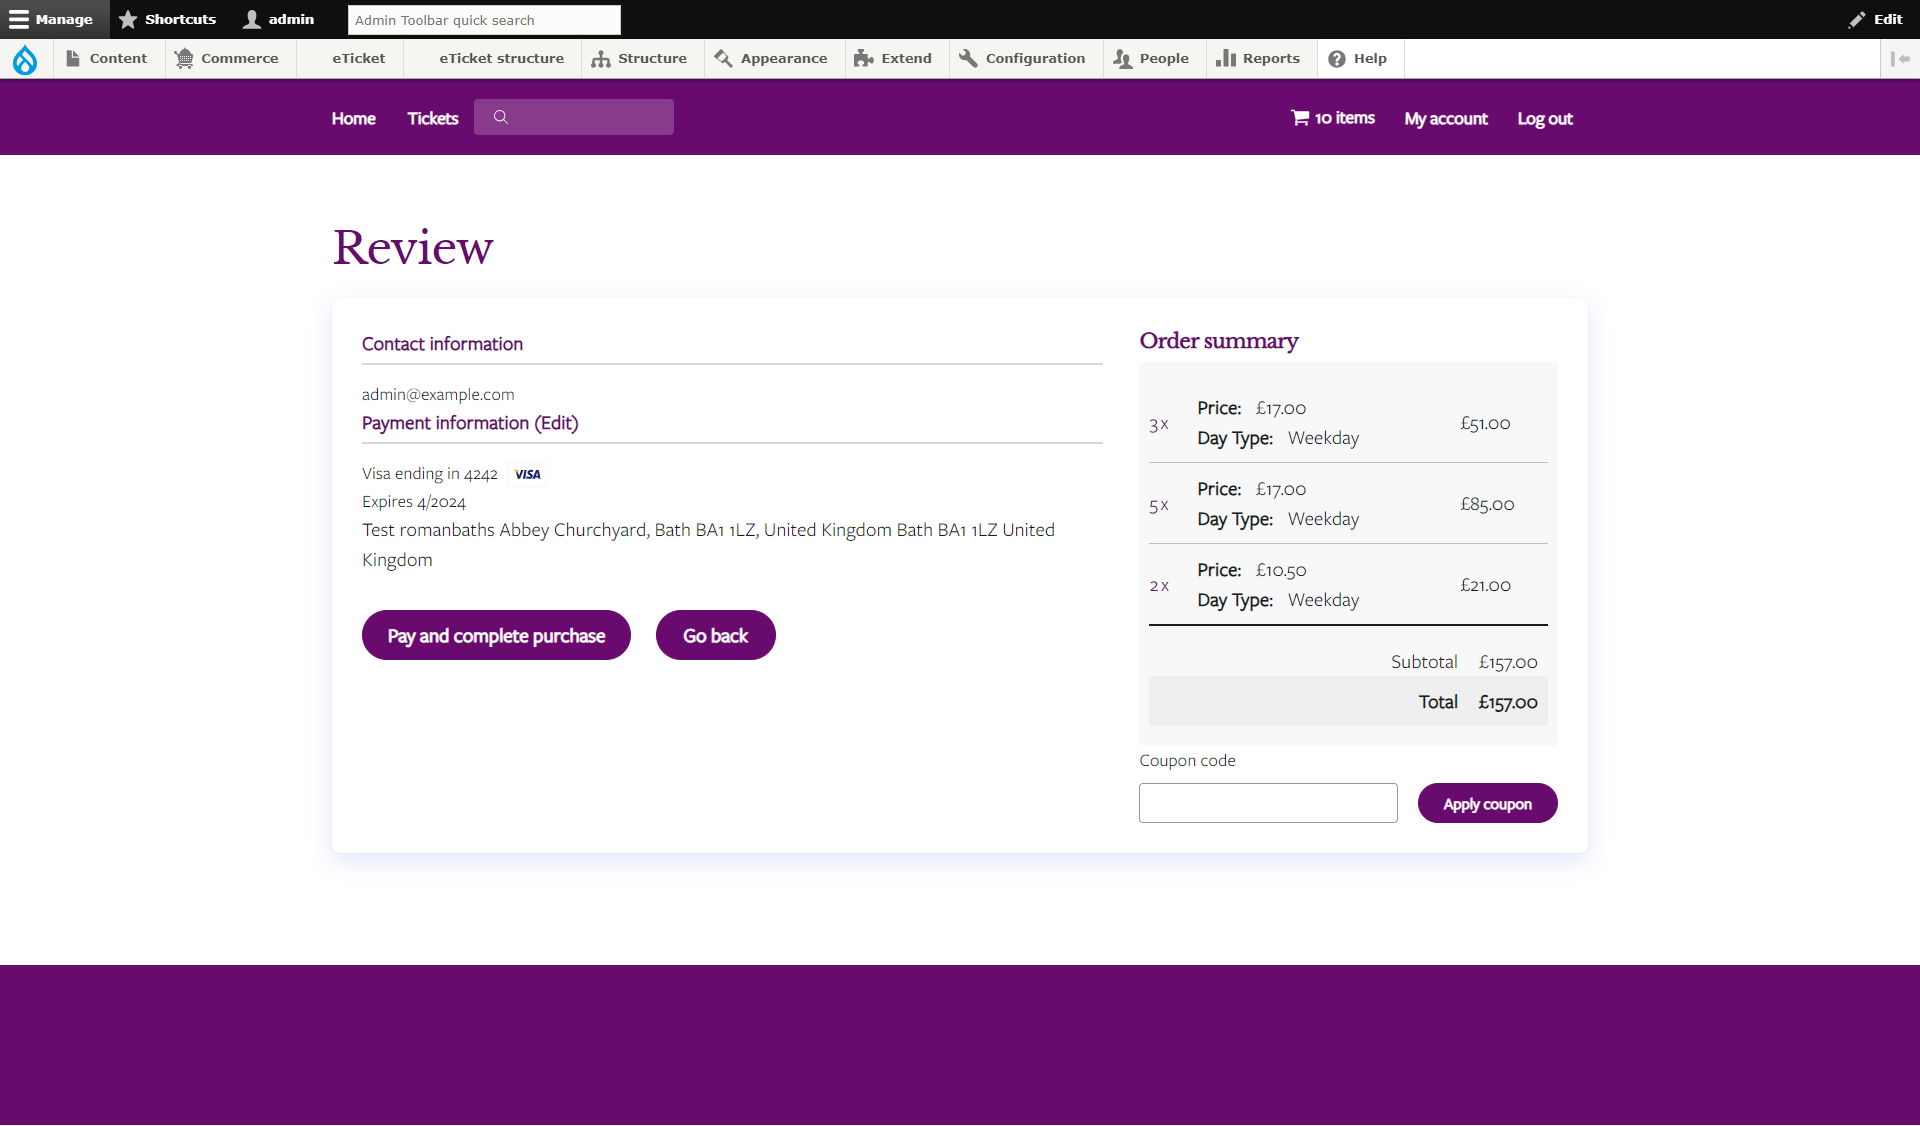
Task: Open the Help menu
Action: coord(1359,59)
